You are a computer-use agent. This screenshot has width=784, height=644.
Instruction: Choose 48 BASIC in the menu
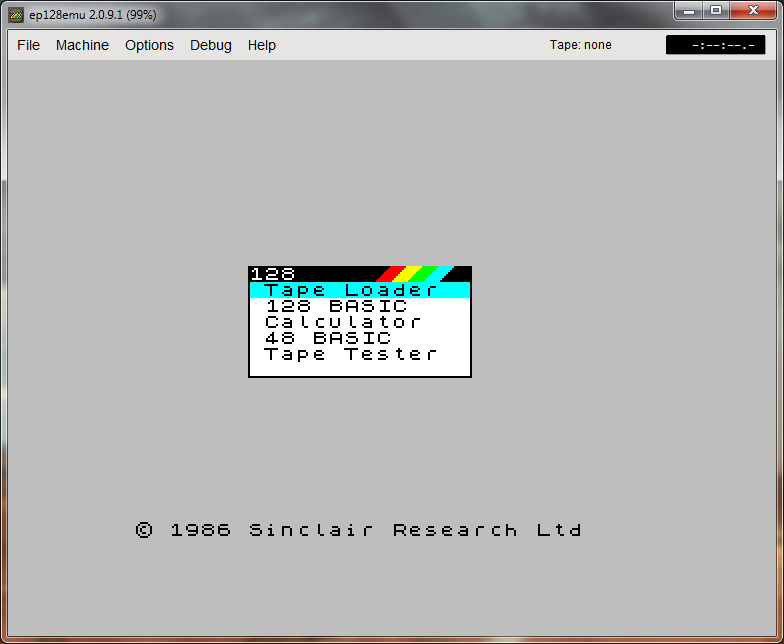pyautogui.click(x=360, y=338)
